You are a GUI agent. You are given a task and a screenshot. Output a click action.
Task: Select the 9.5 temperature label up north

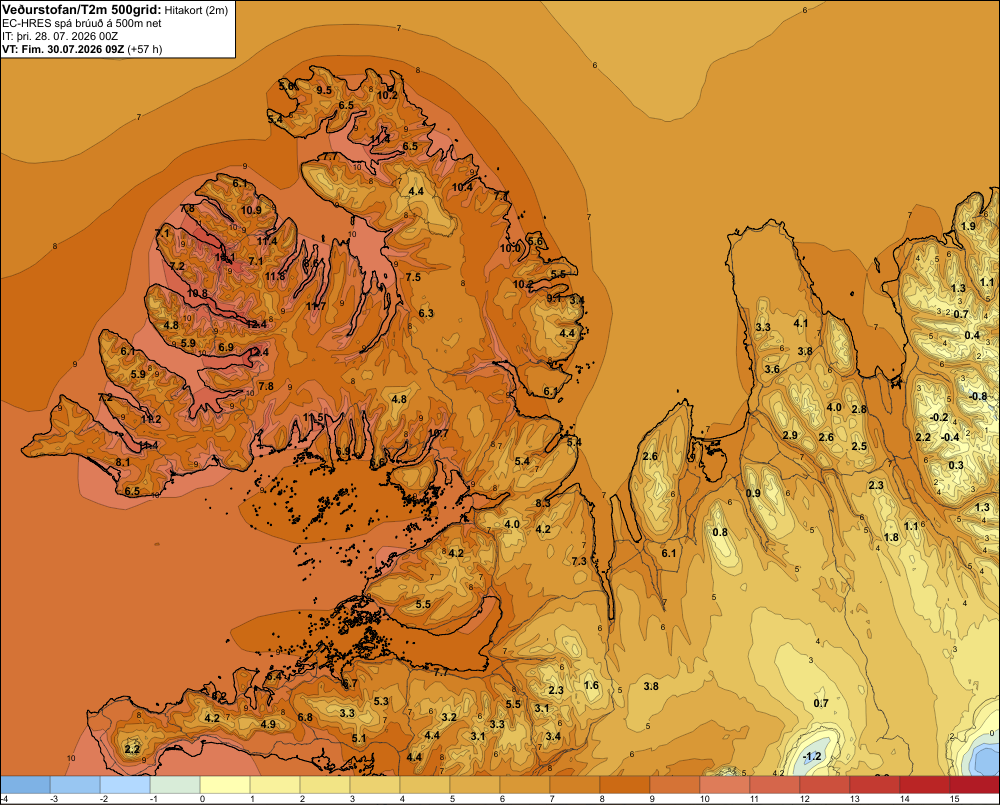tap(324, 90)
